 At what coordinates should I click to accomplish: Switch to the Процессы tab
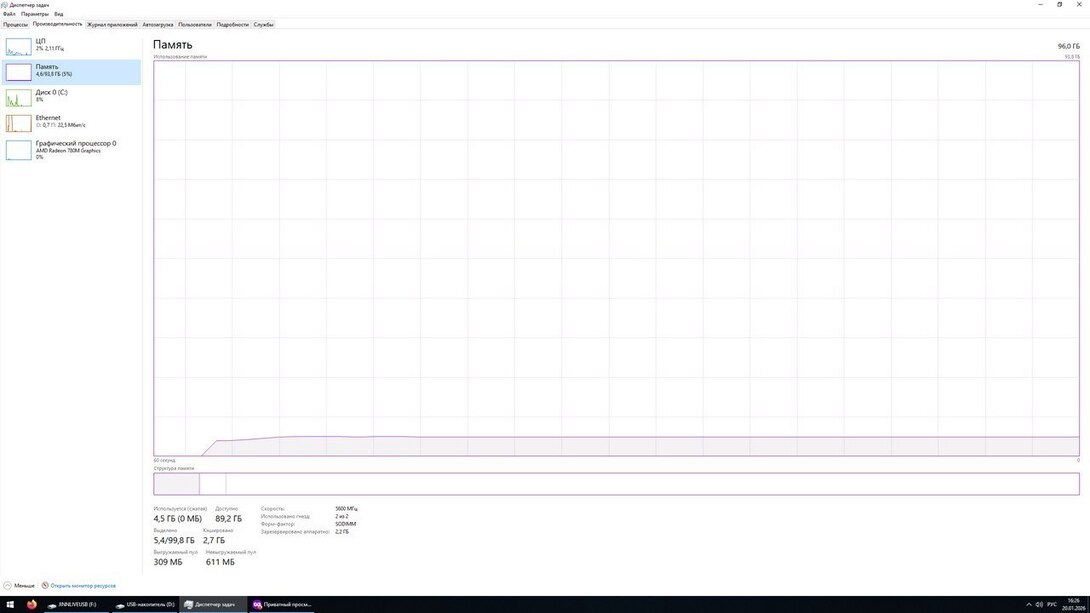click(x=15, y=24)
